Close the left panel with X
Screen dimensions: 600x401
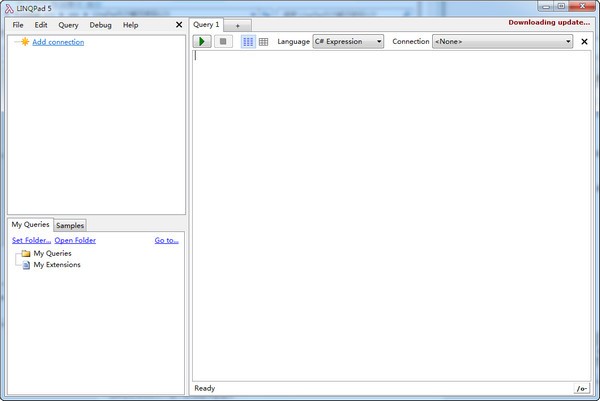[x=179, y=24]
